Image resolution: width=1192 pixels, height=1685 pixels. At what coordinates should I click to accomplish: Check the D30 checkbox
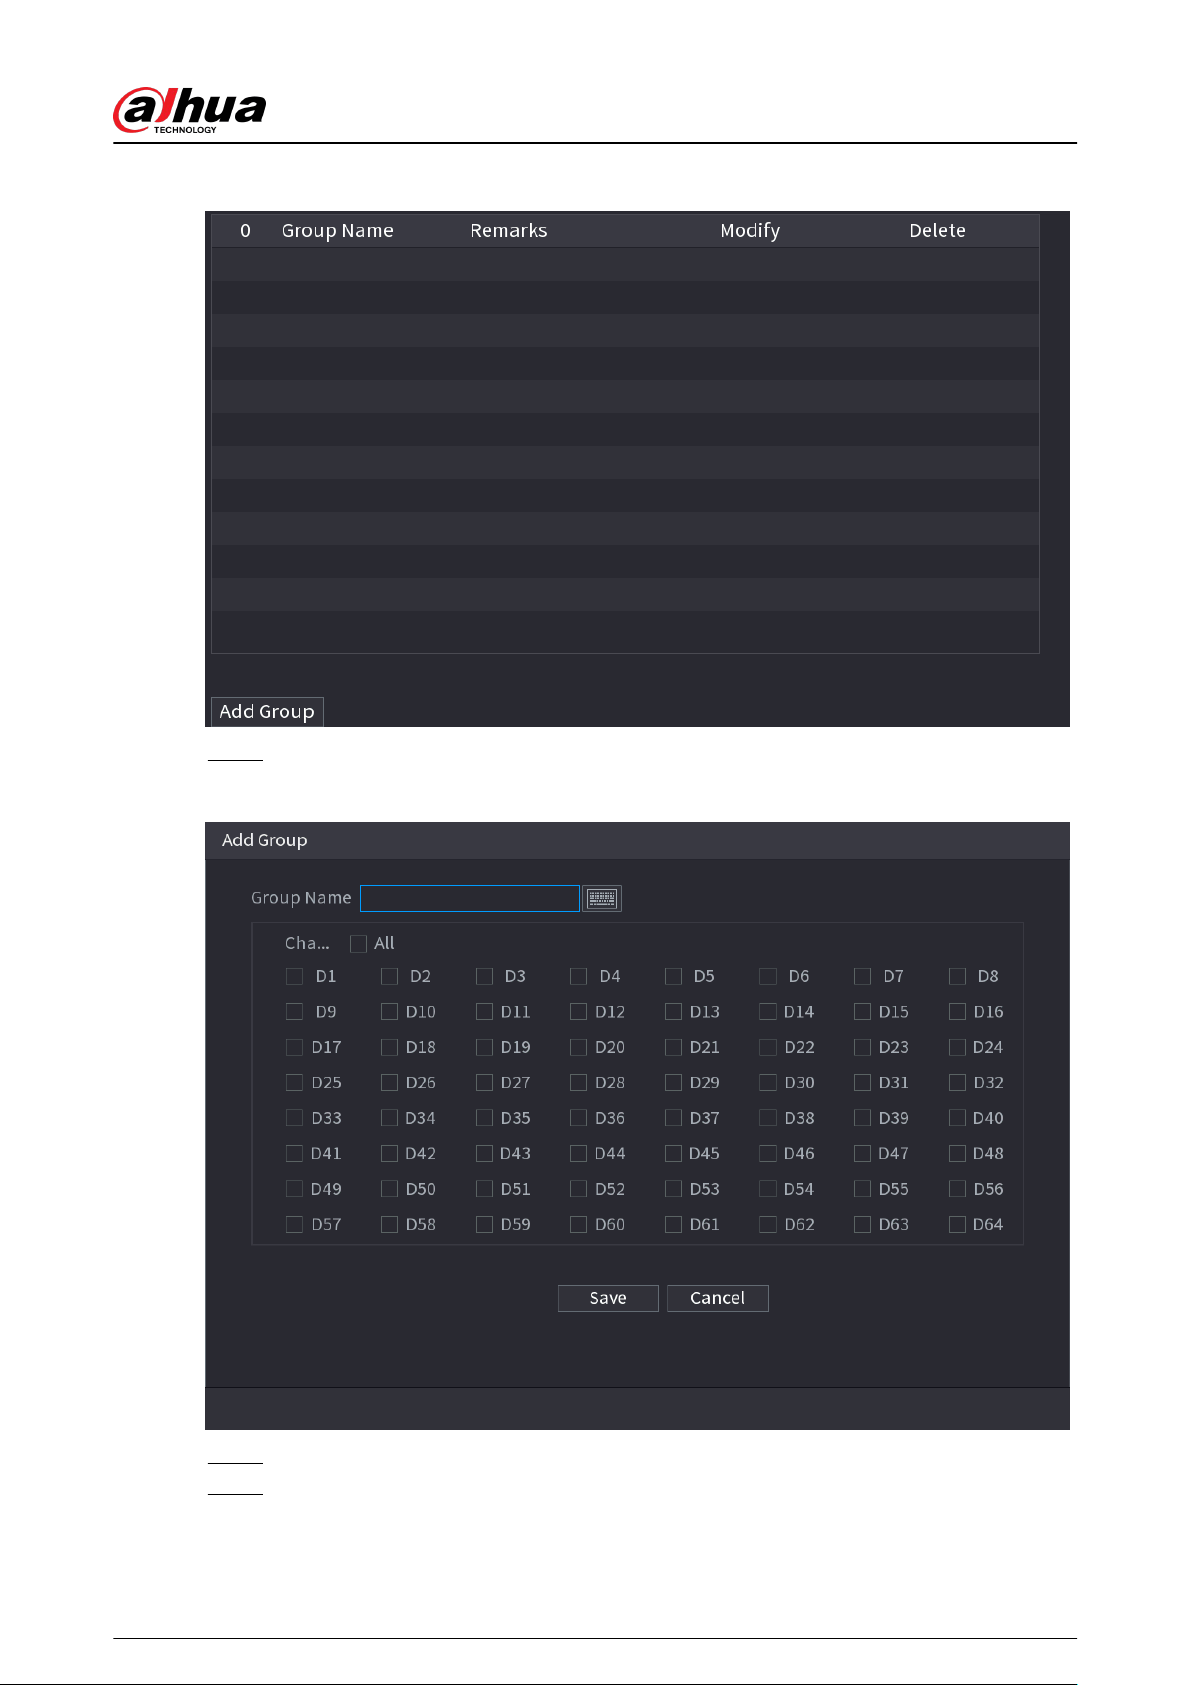click(x=767, y=1083)
